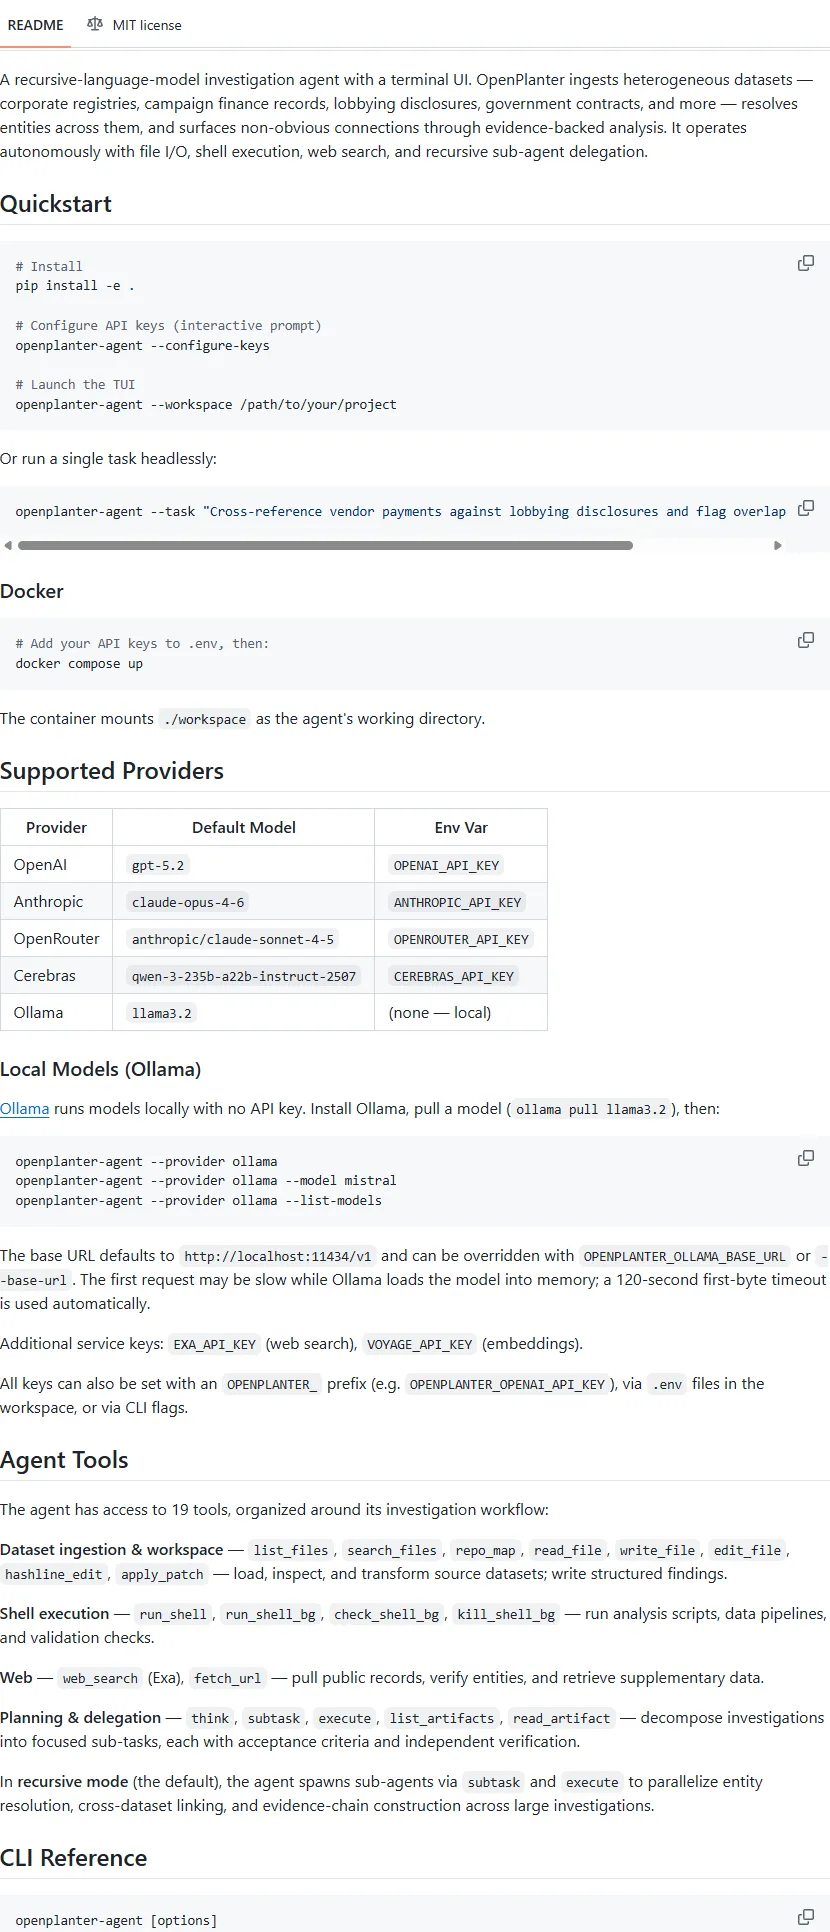The image size is (830, 1932).
Task: Click the Docker section heading
Action: (32, 591)
